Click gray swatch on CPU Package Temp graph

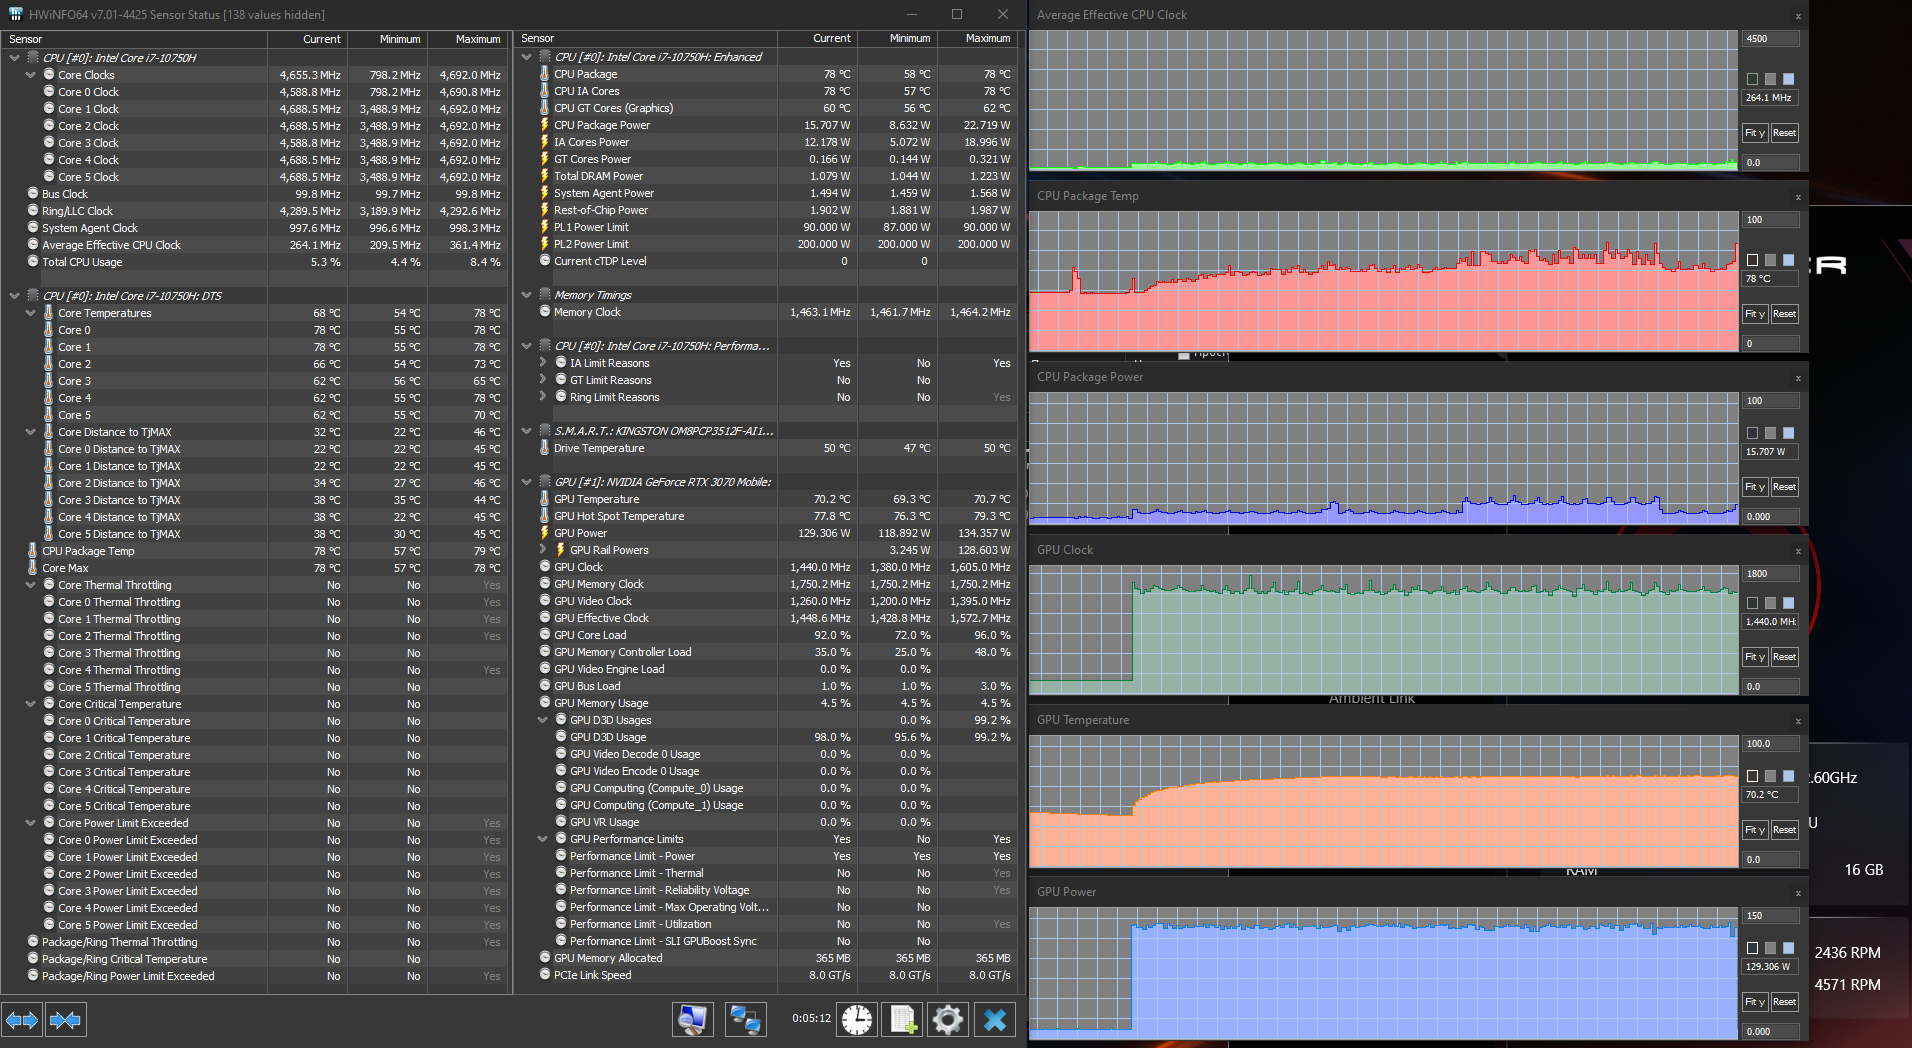point(1771,260)
